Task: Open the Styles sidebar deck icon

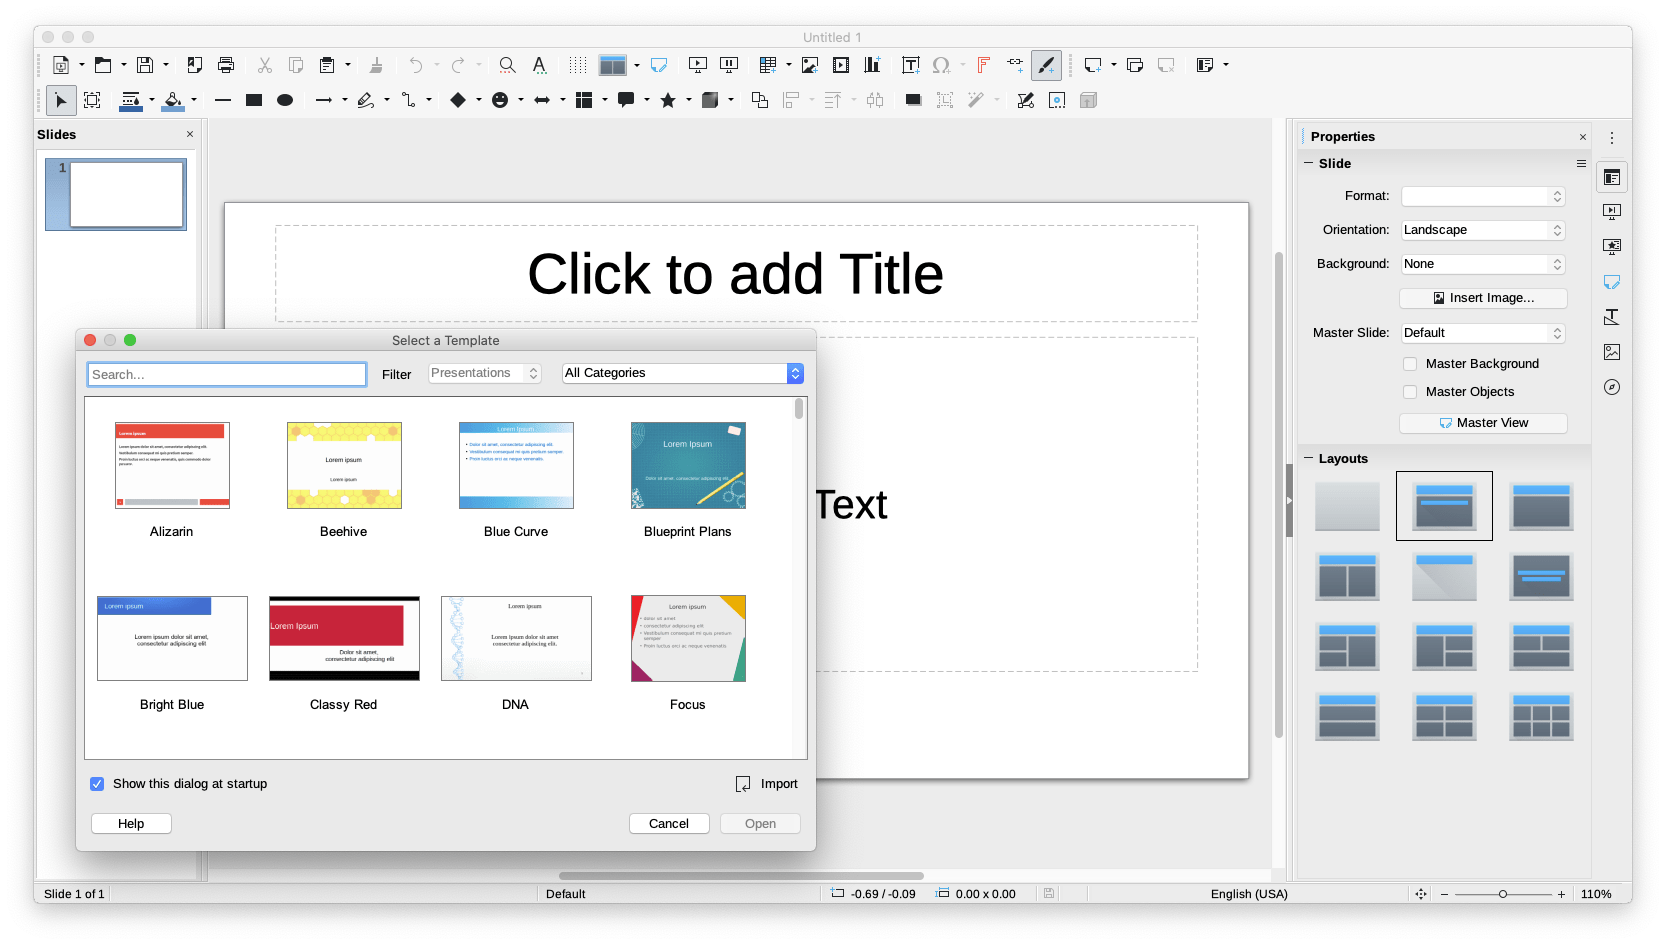Action: [1612, 317]
